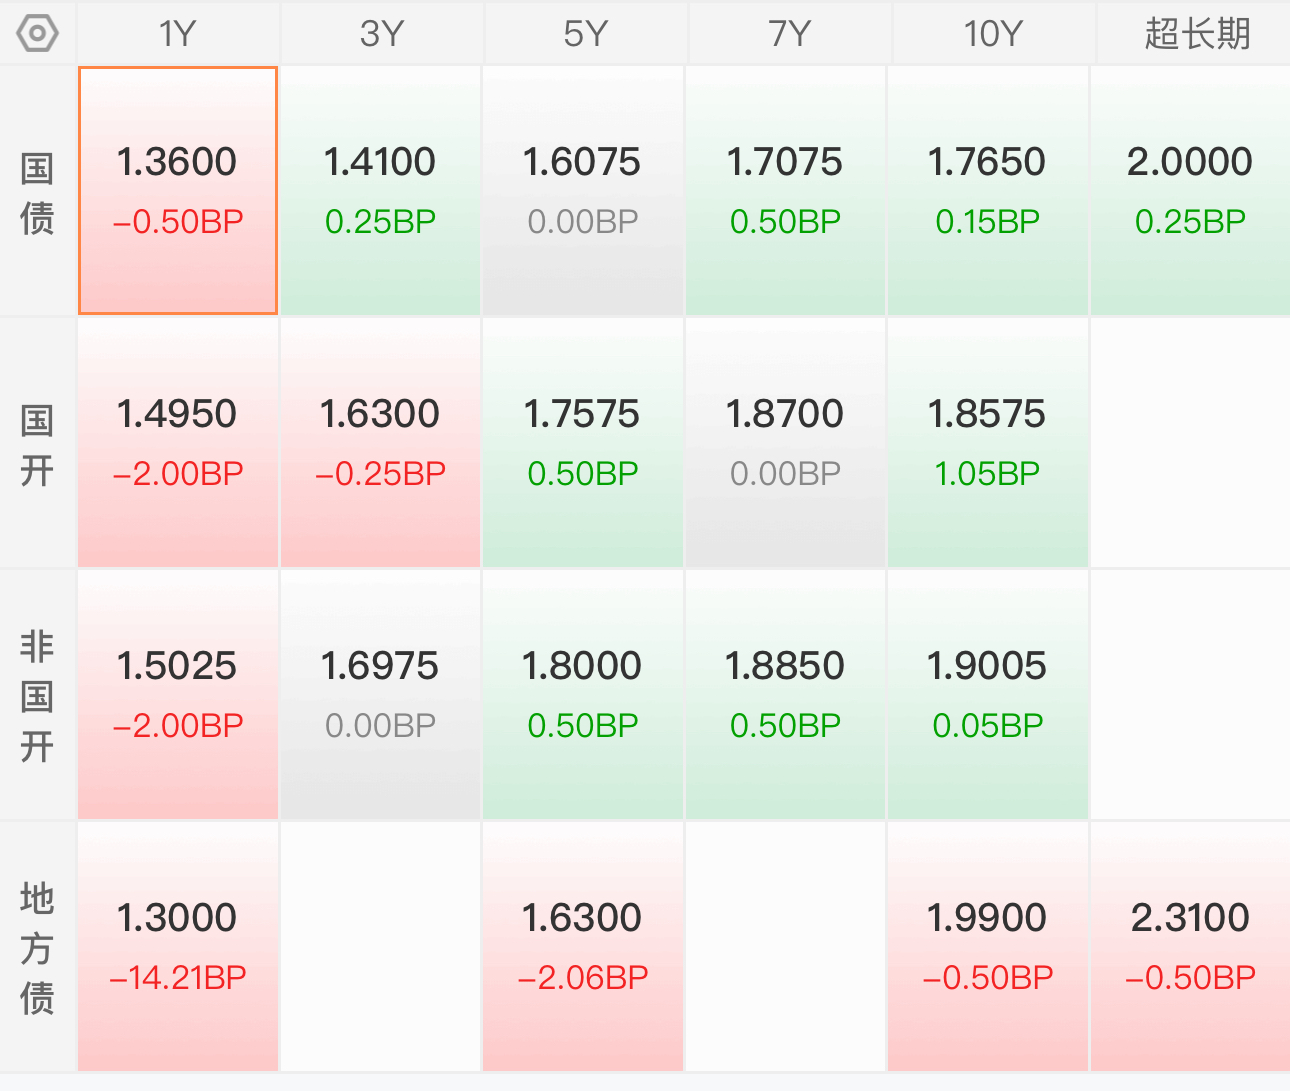1290x1091 pixels.
Task: Select the 1Y column header
Action: [x=178, y=33]
